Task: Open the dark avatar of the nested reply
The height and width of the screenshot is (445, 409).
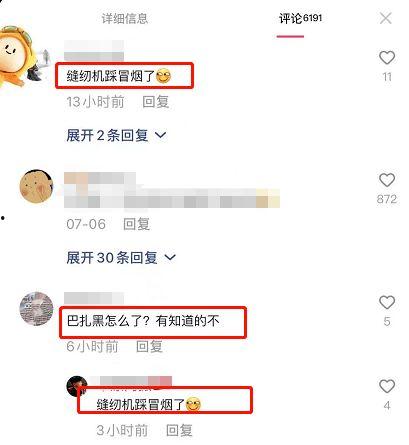Action: [77, 386]
